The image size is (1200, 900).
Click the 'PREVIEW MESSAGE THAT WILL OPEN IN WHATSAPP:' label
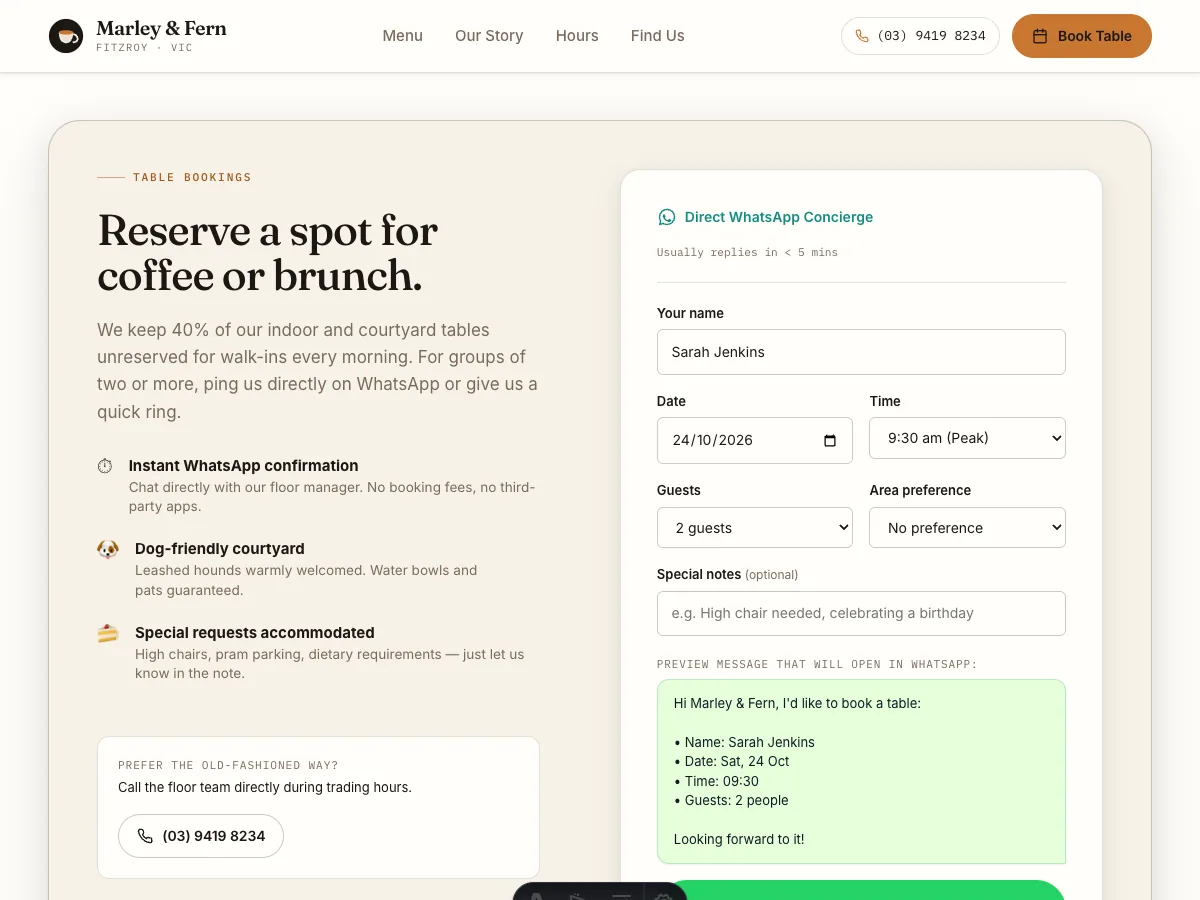(x=817, y=664)
